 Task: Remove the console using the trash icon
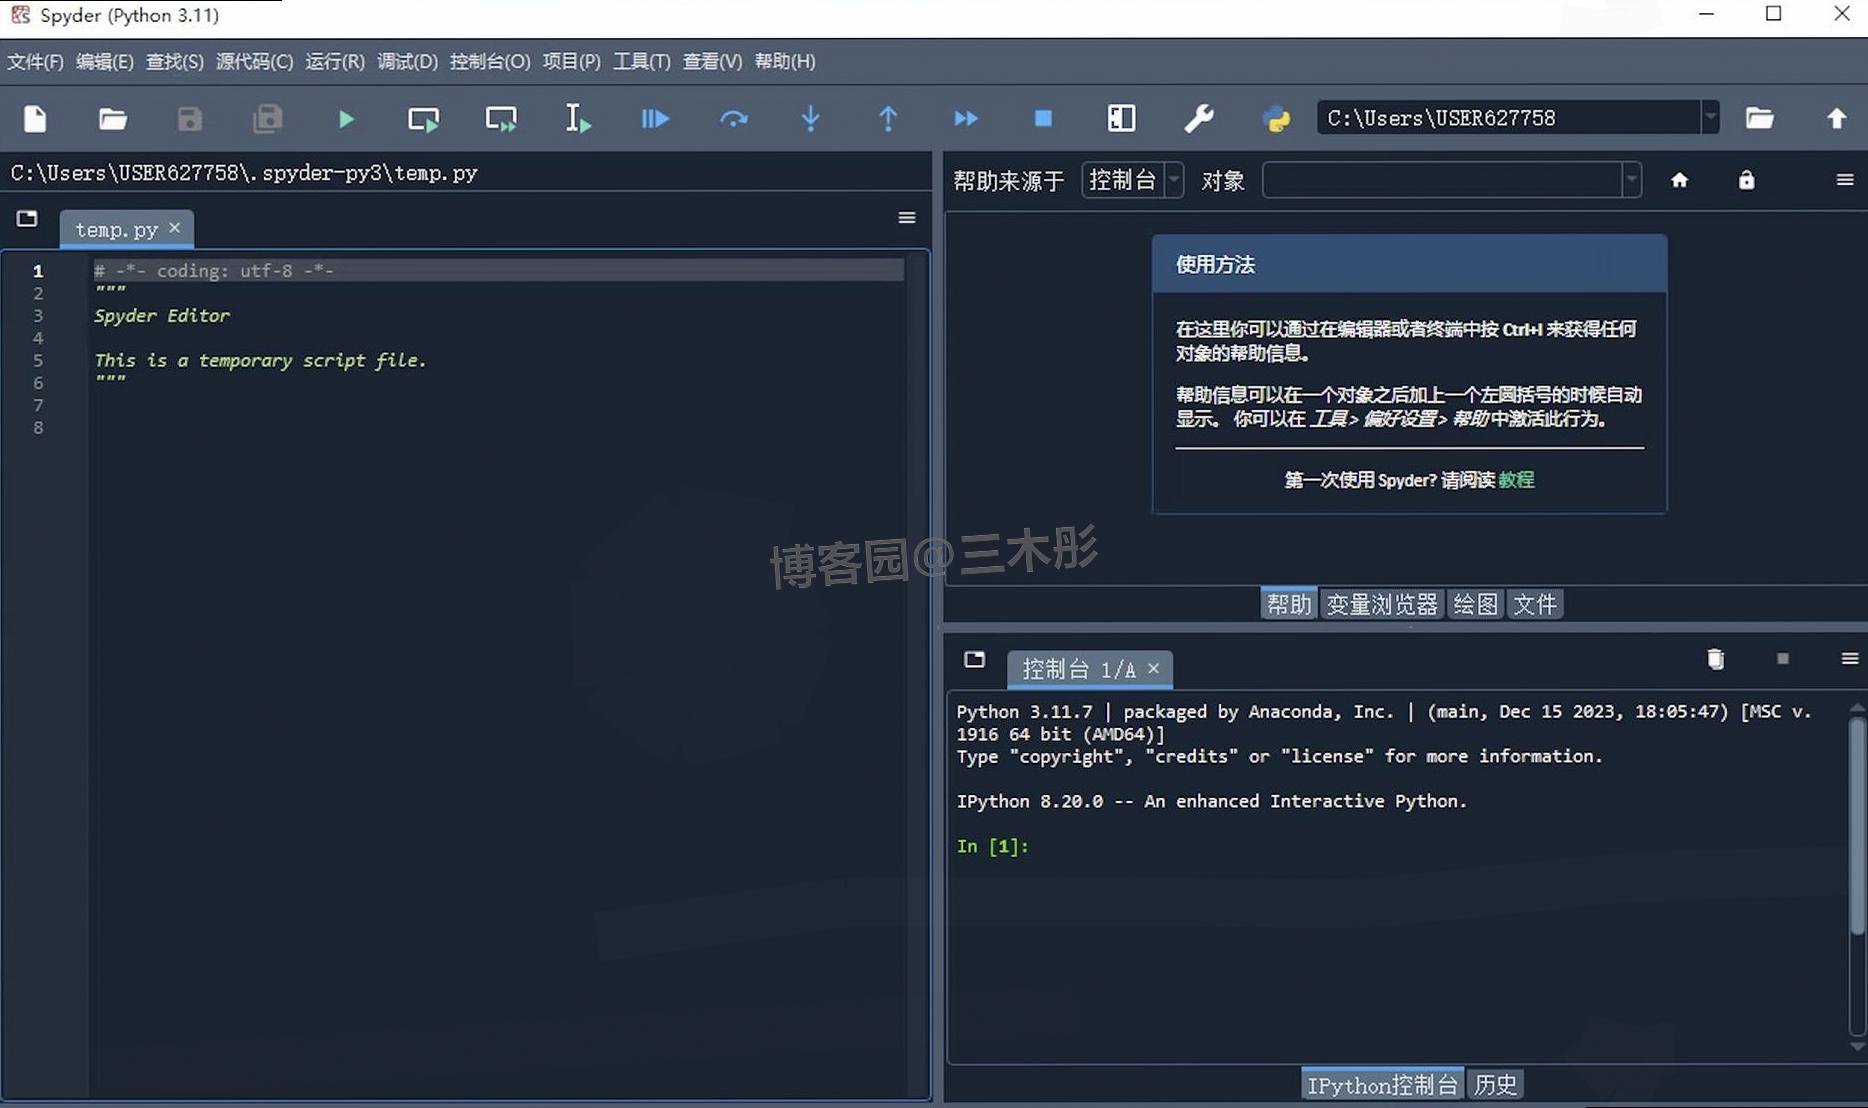coord(1716,659)
